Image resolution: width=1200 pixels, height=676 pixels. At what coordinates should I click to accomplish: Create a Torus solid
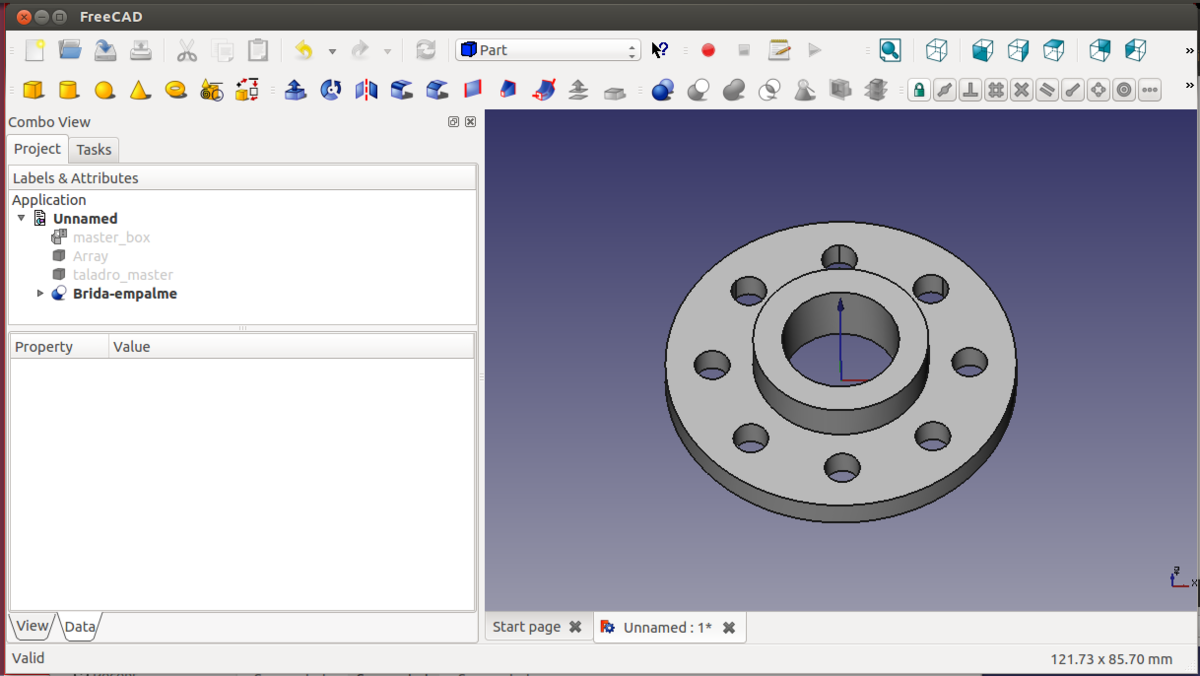coord(176,90)
